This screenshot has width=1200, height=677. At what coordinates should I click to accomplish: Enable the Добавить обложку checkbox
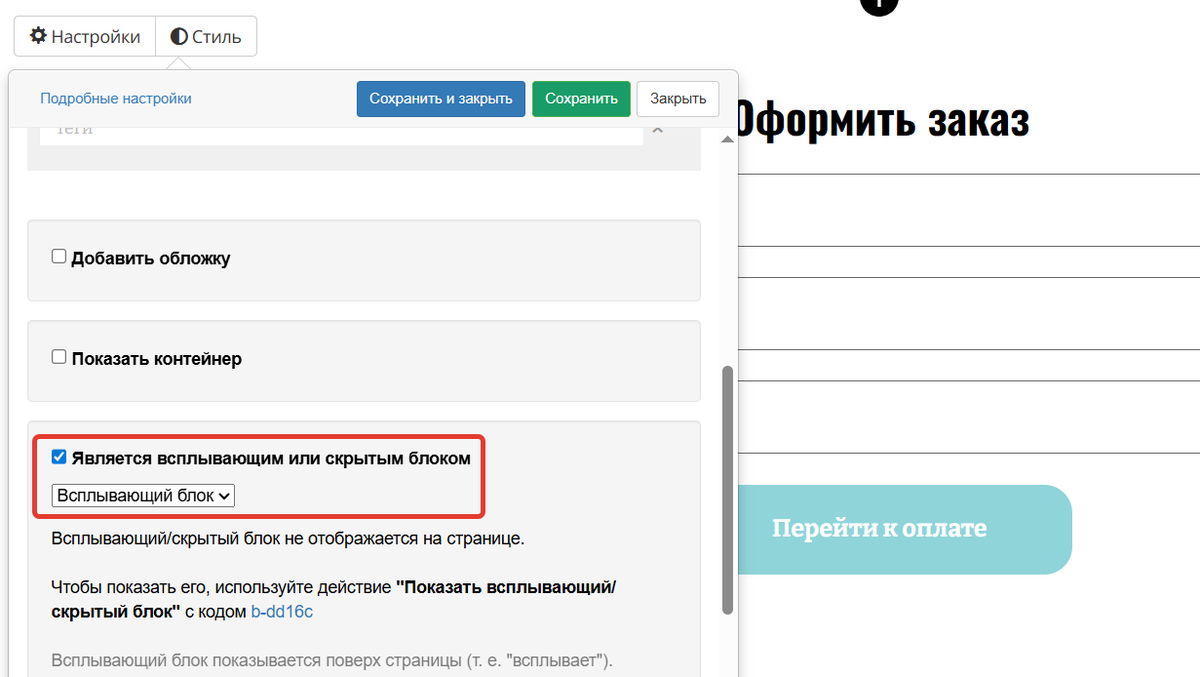click(58, 255)
